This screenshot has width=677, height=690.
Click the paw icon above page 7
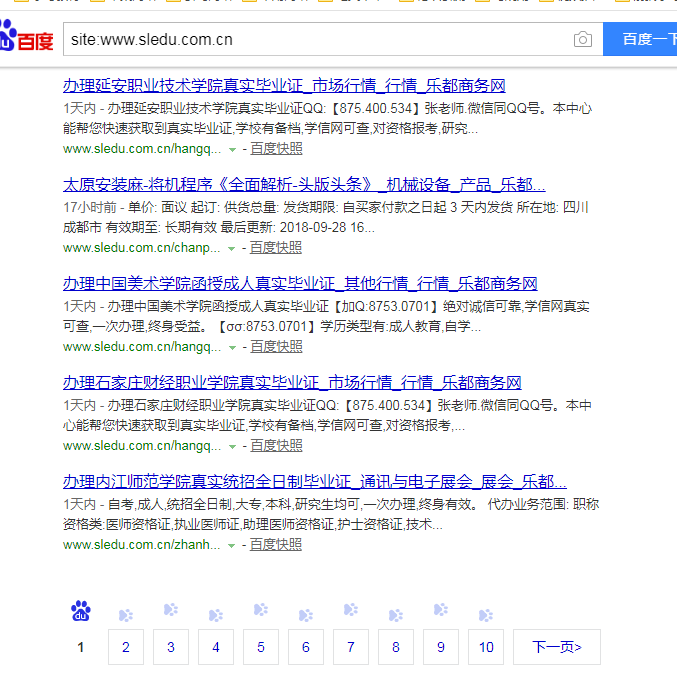click(351, 610)
